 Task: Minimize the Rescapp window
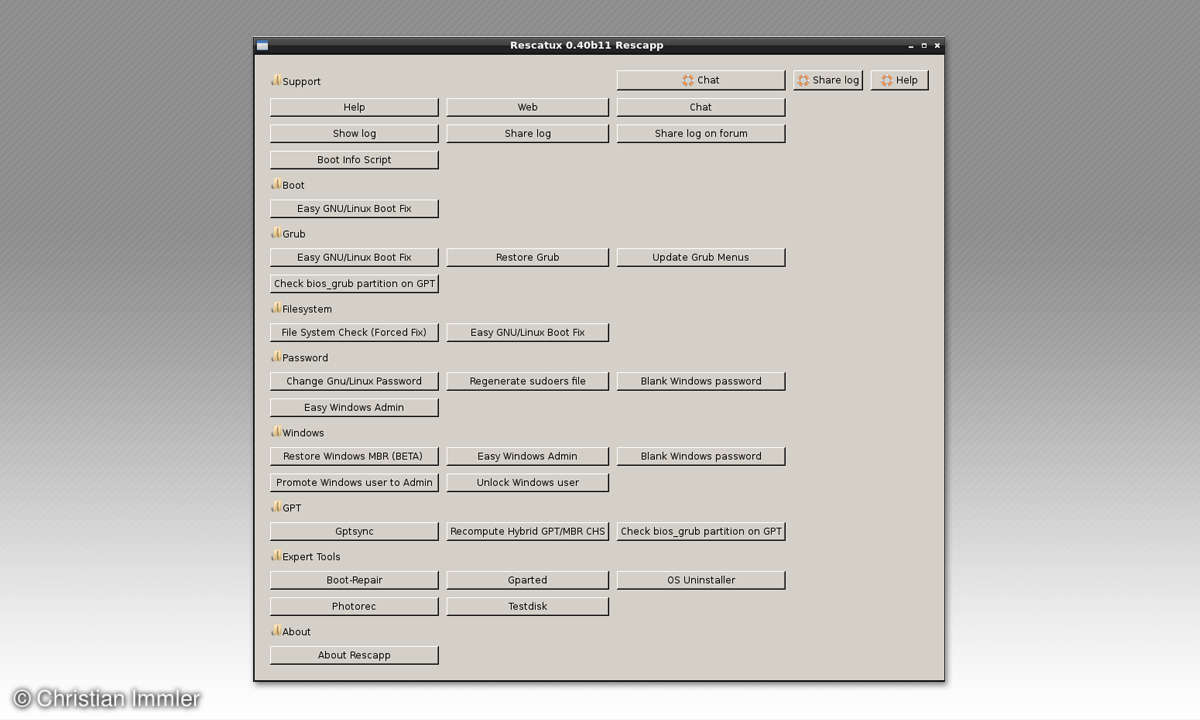pos(911,46)
